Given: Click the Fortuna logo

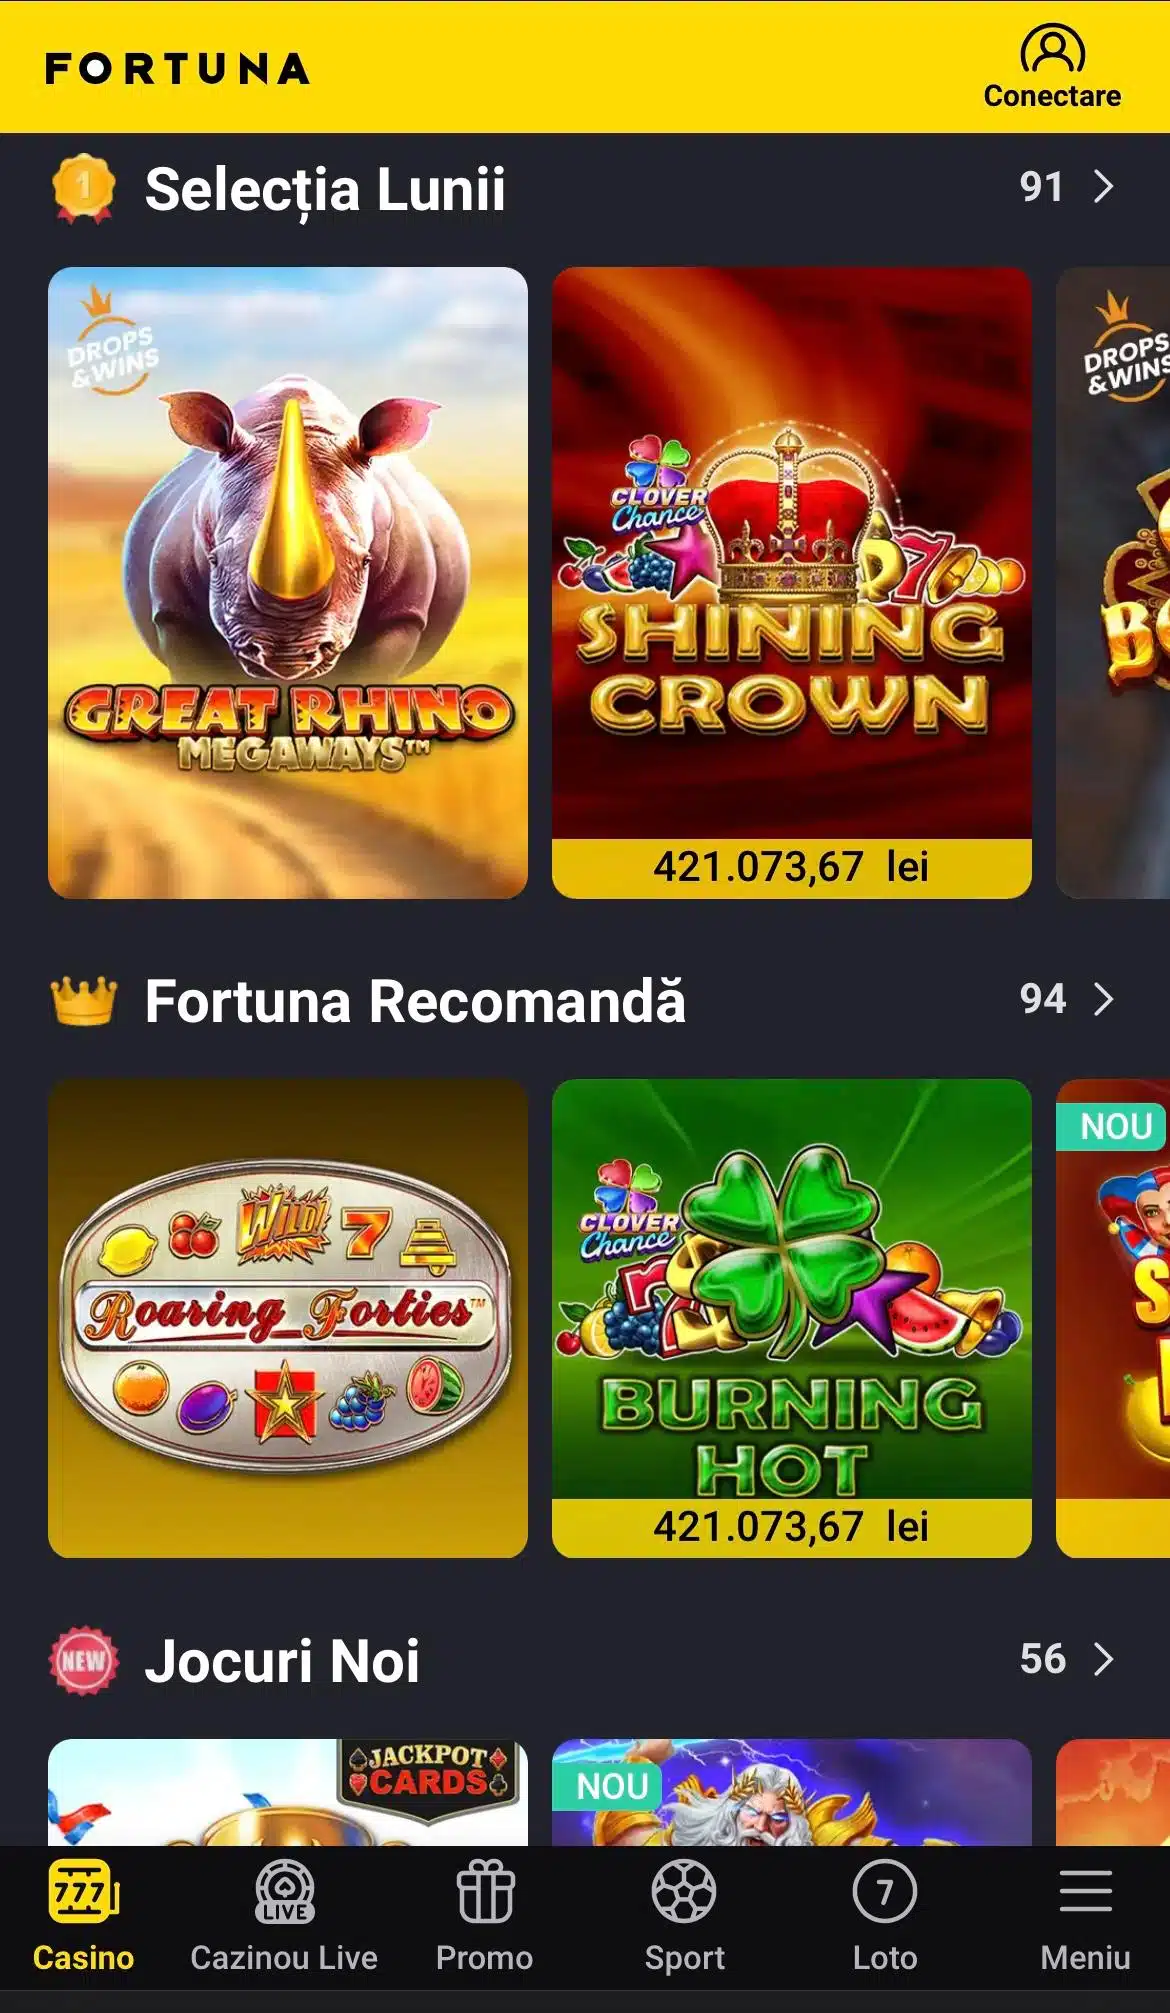Looking at the screenshot, I should (177, 69).
